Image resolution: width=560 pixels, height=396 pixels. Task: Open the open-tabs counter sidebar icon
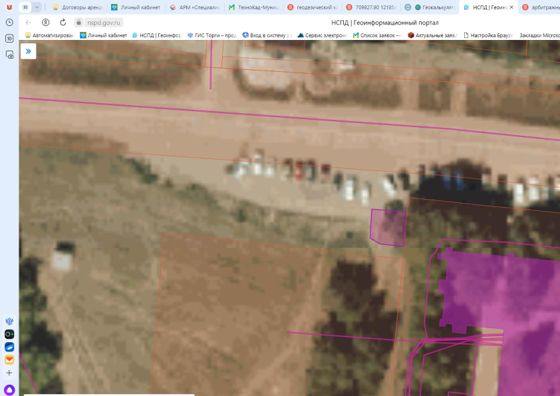[x=9, y=38]
